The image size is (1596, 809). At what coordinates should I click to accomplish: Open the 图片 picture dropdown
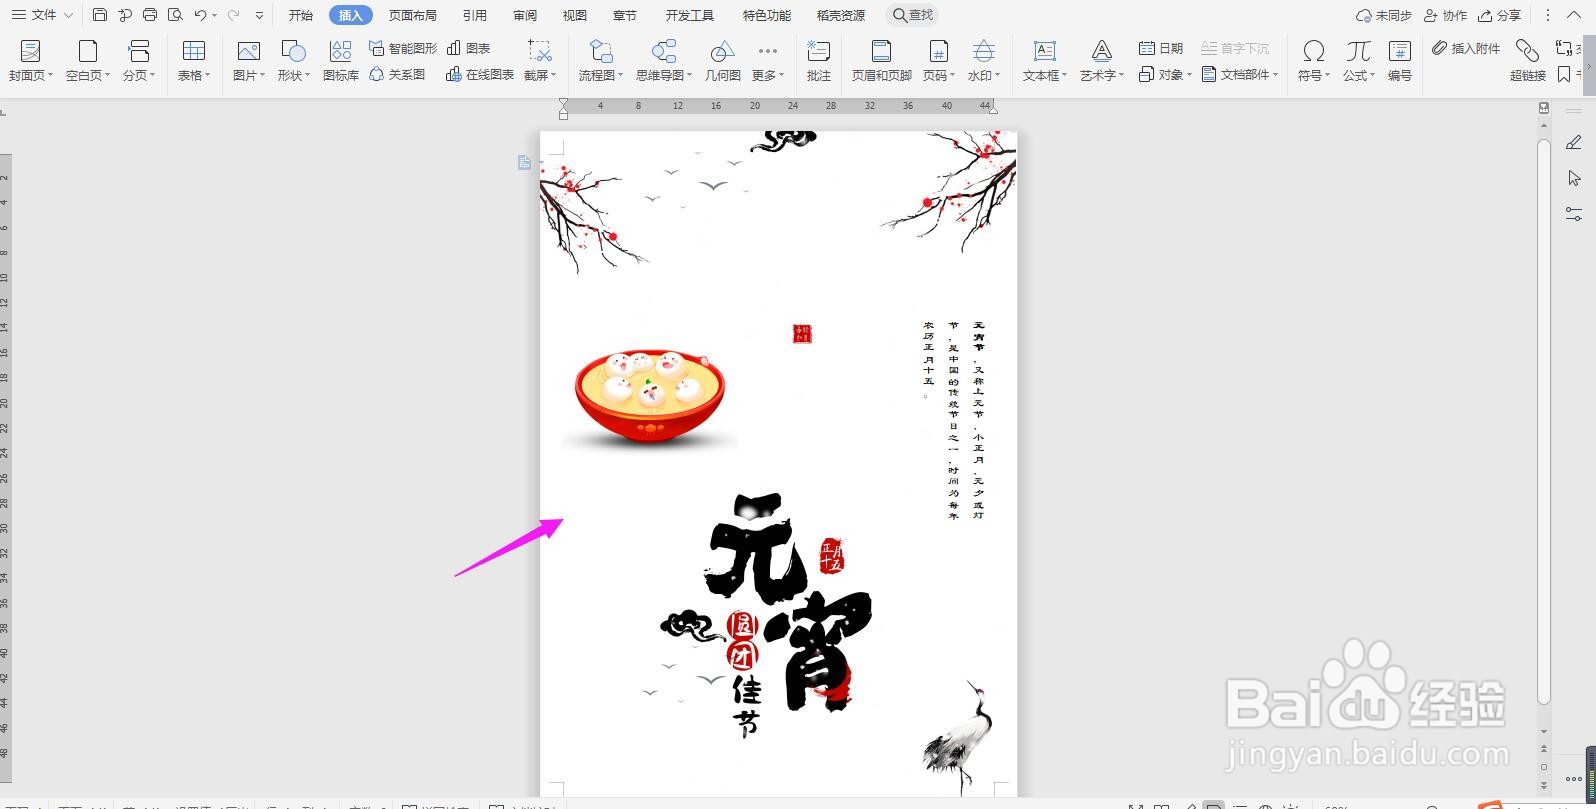click(249, 60)
